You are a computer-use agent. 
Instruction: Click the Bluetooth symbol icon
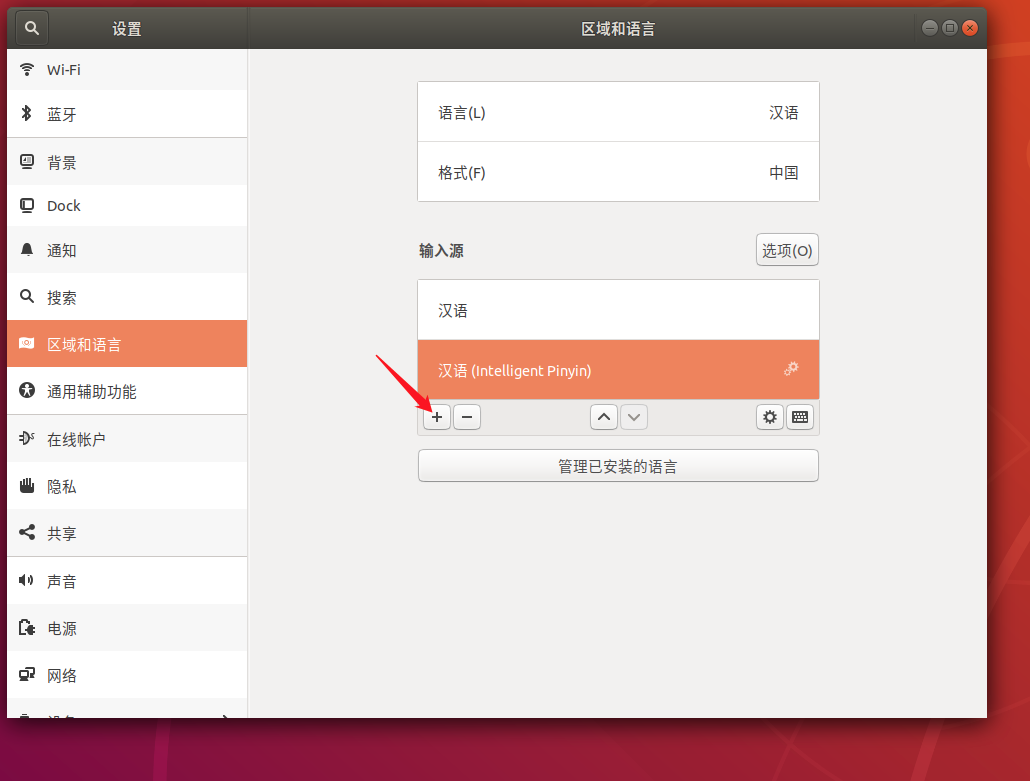(26, 114)
